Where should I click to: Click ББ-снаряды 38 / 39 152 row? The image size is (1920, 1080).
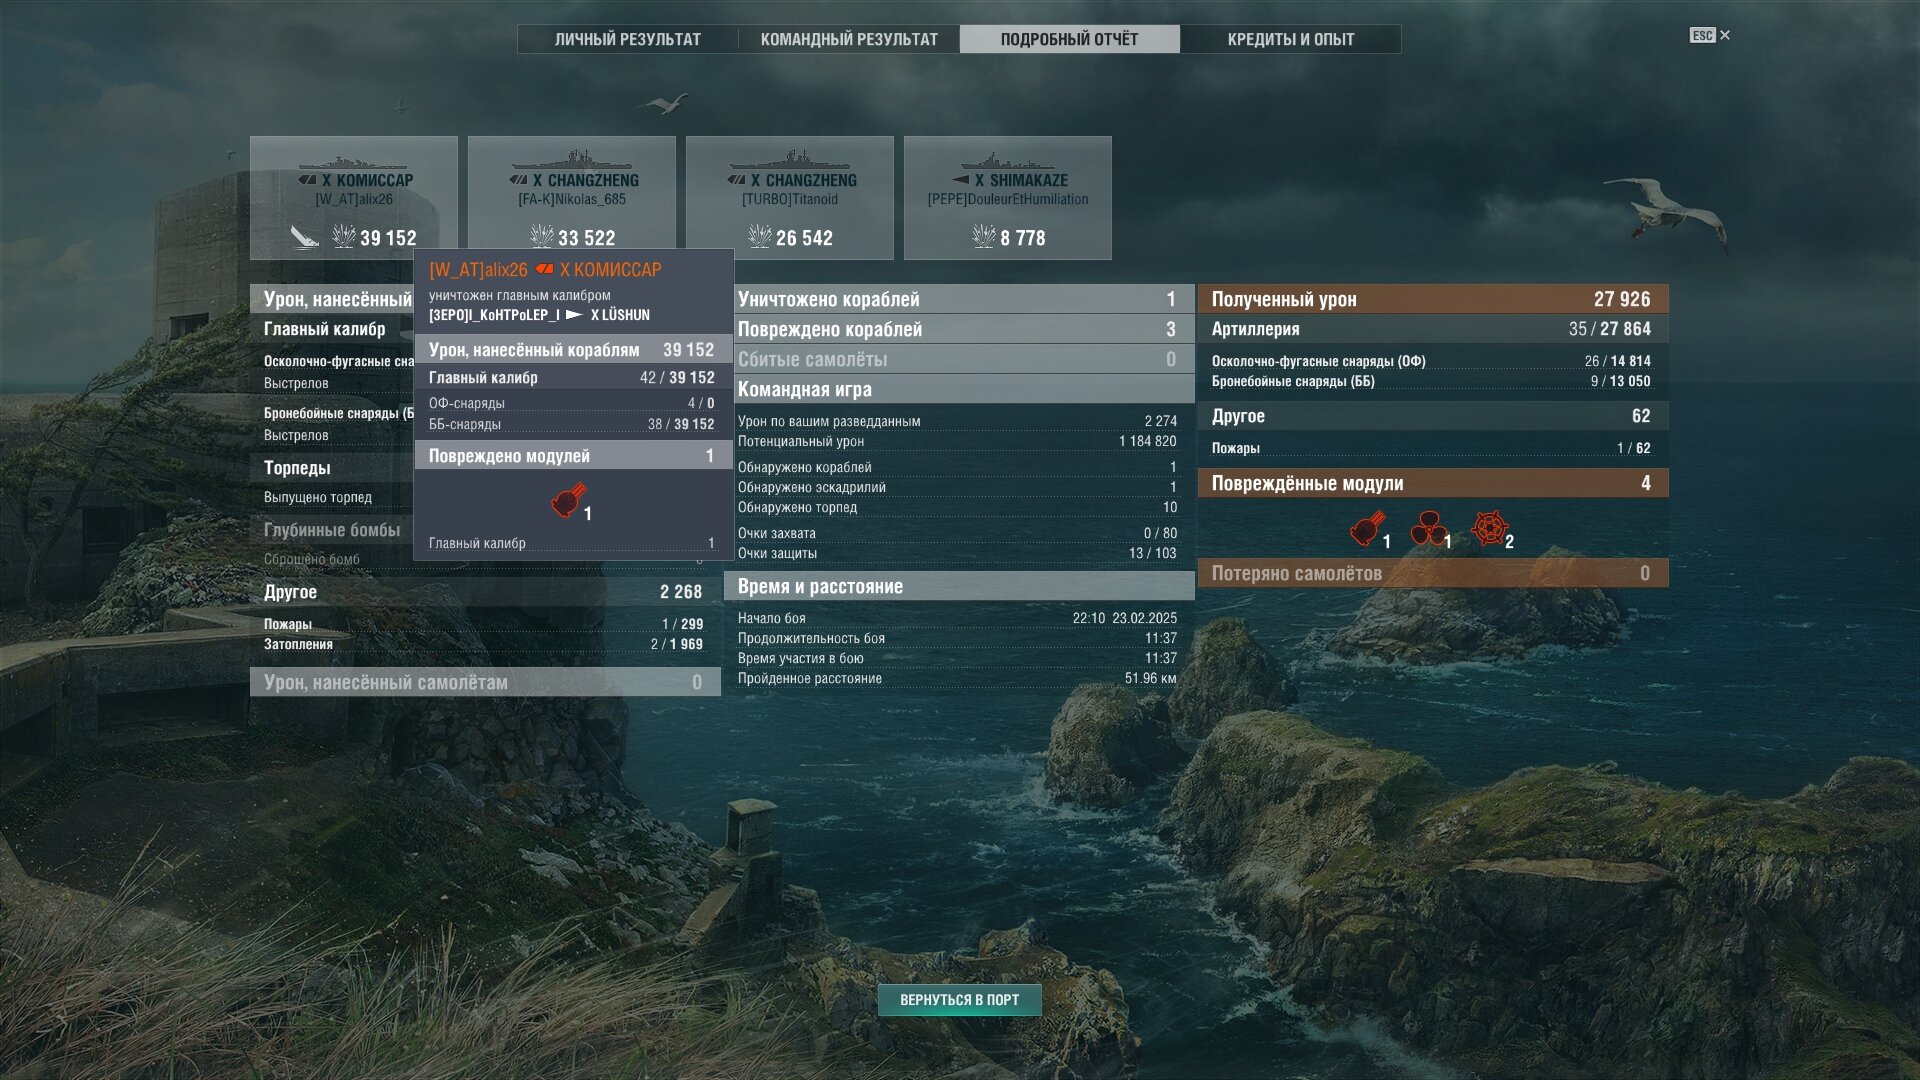coord(572,424)
